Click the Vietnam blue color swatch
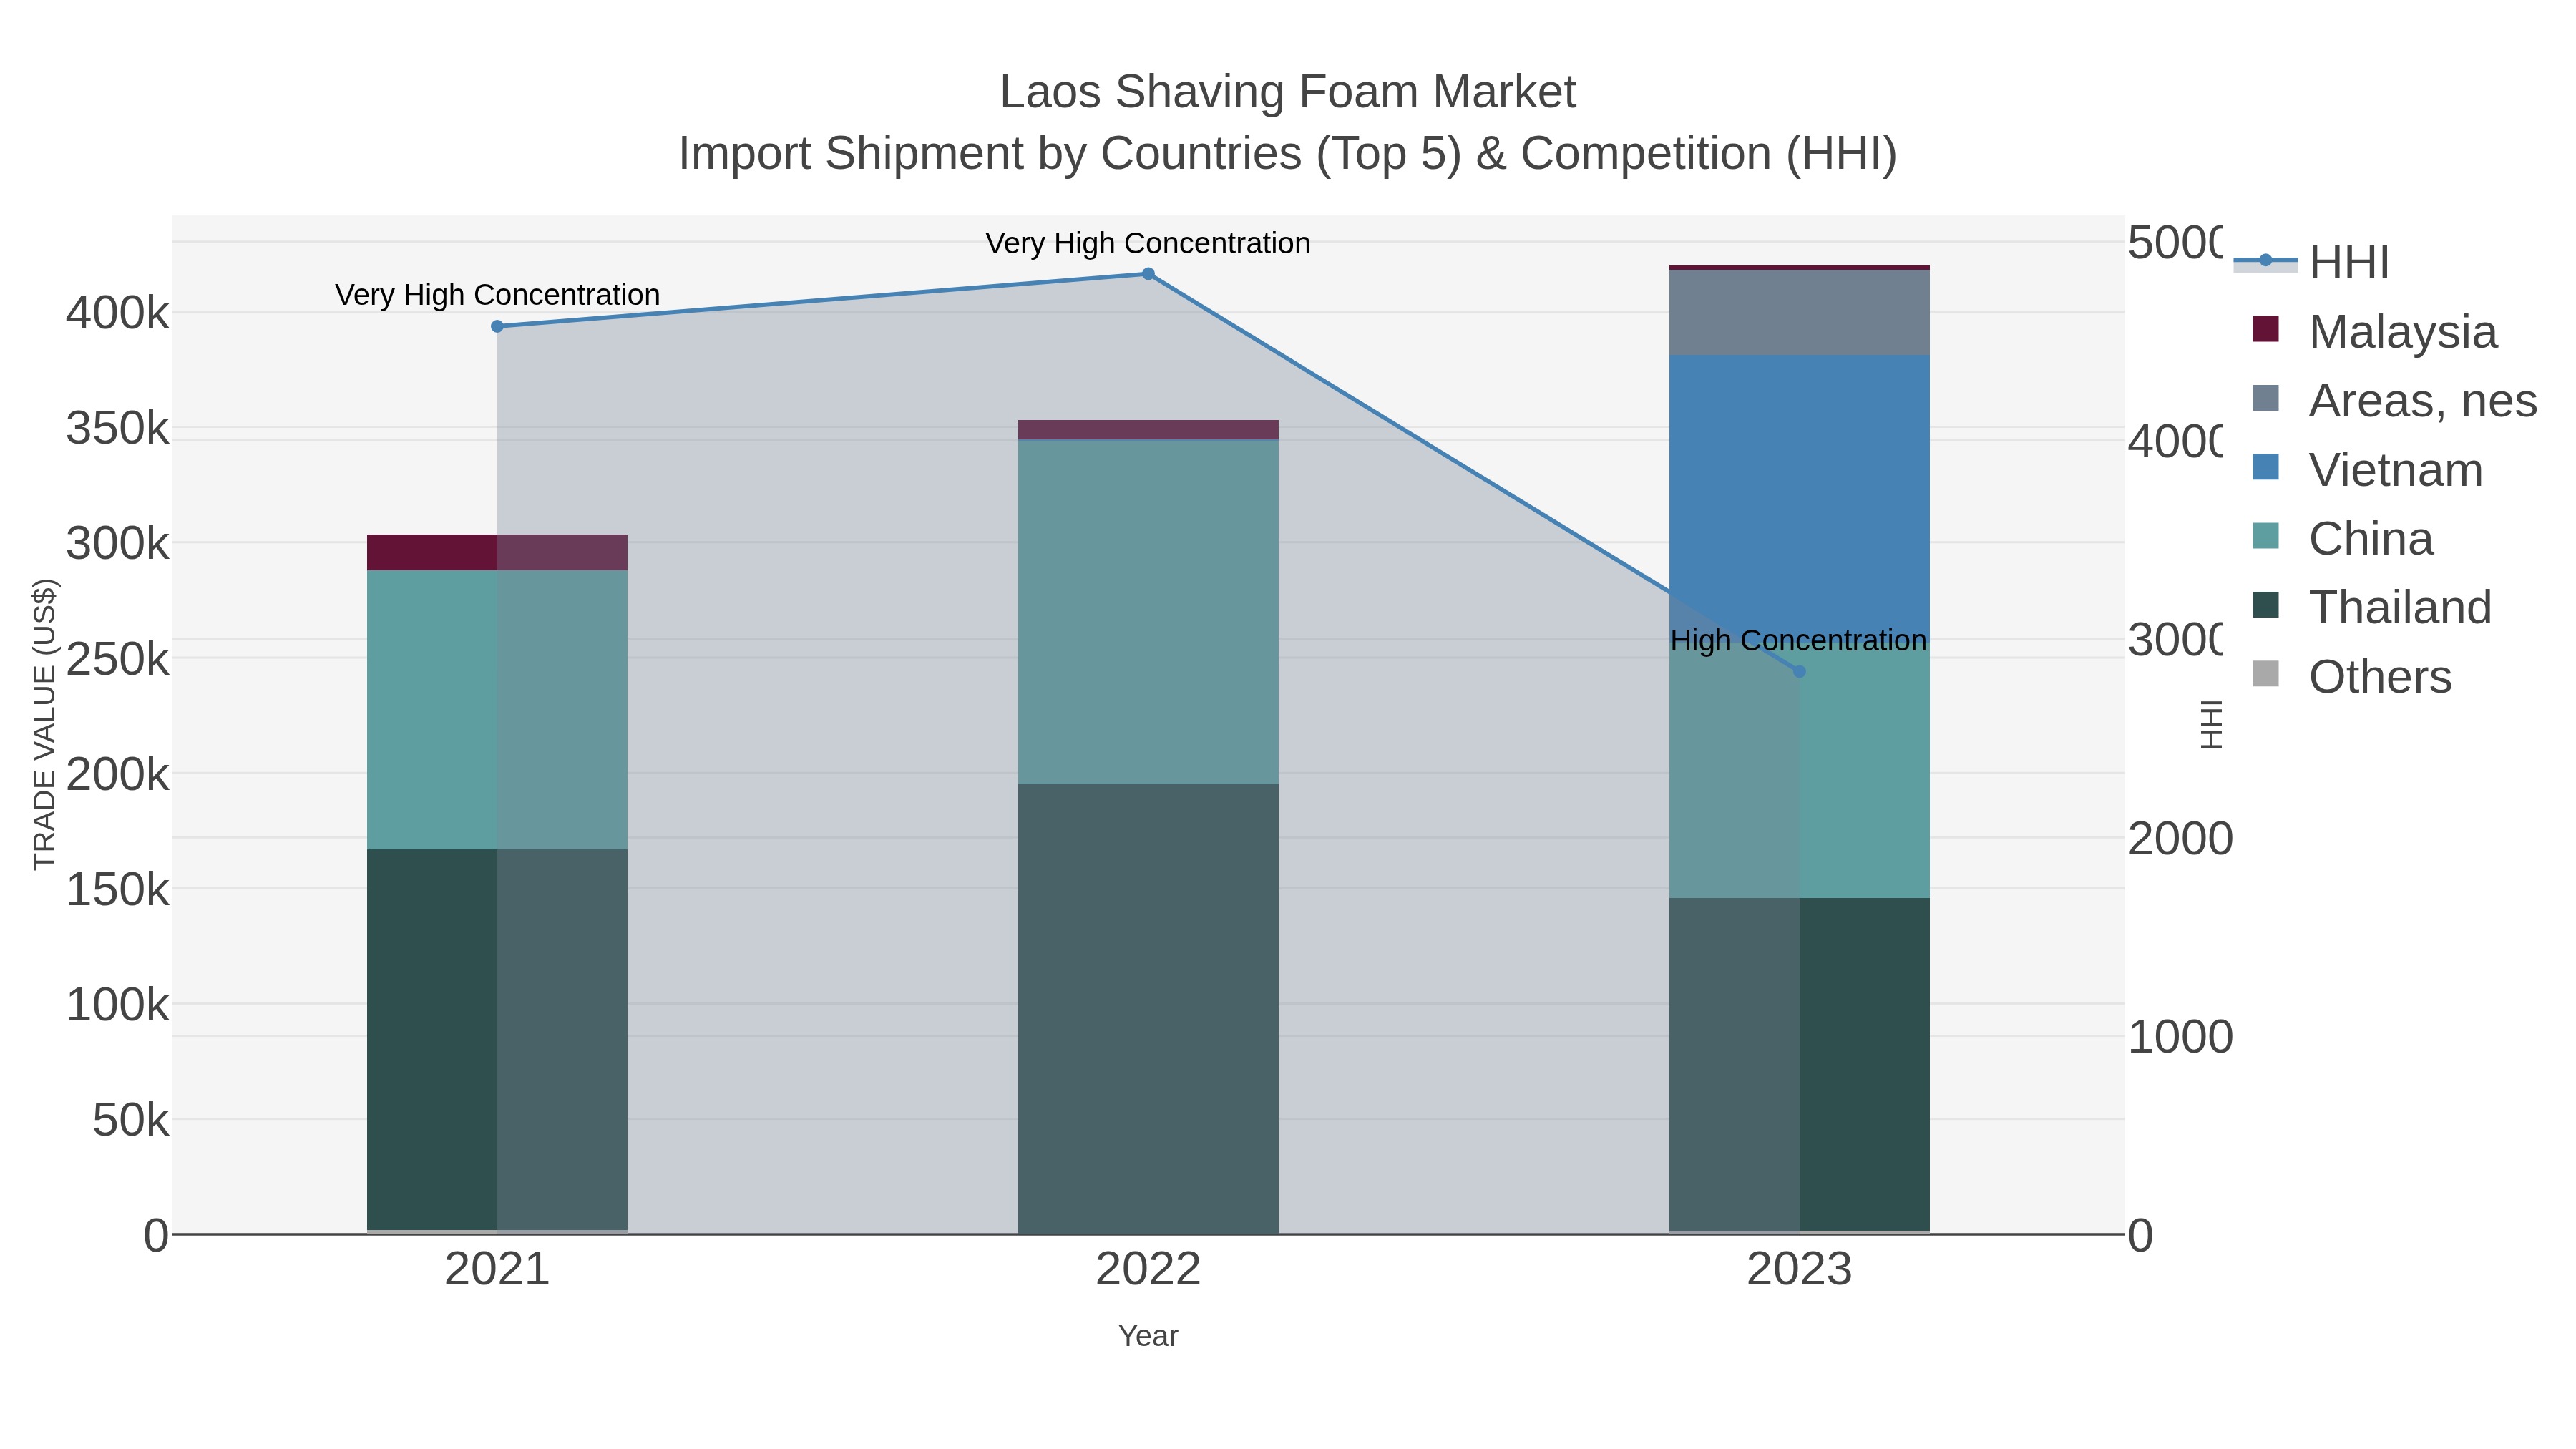 tap(2266, 467)
